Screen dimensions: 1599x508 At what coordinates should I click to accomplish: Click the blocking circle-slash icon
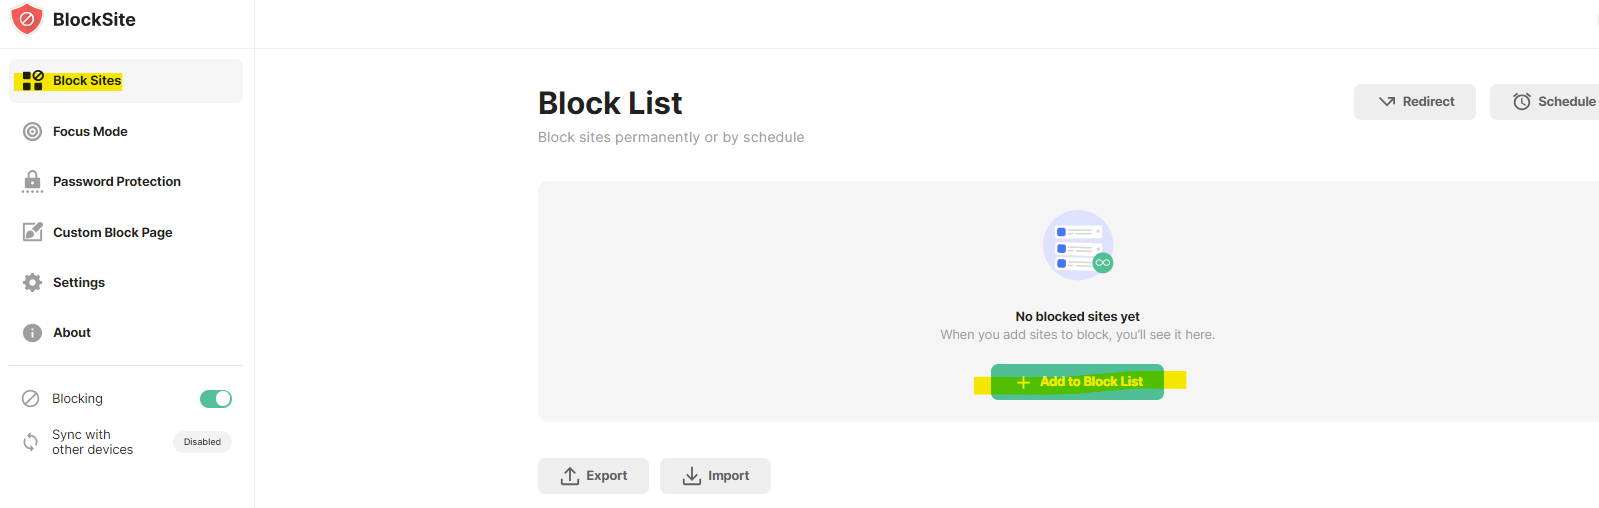coord(31,398)
